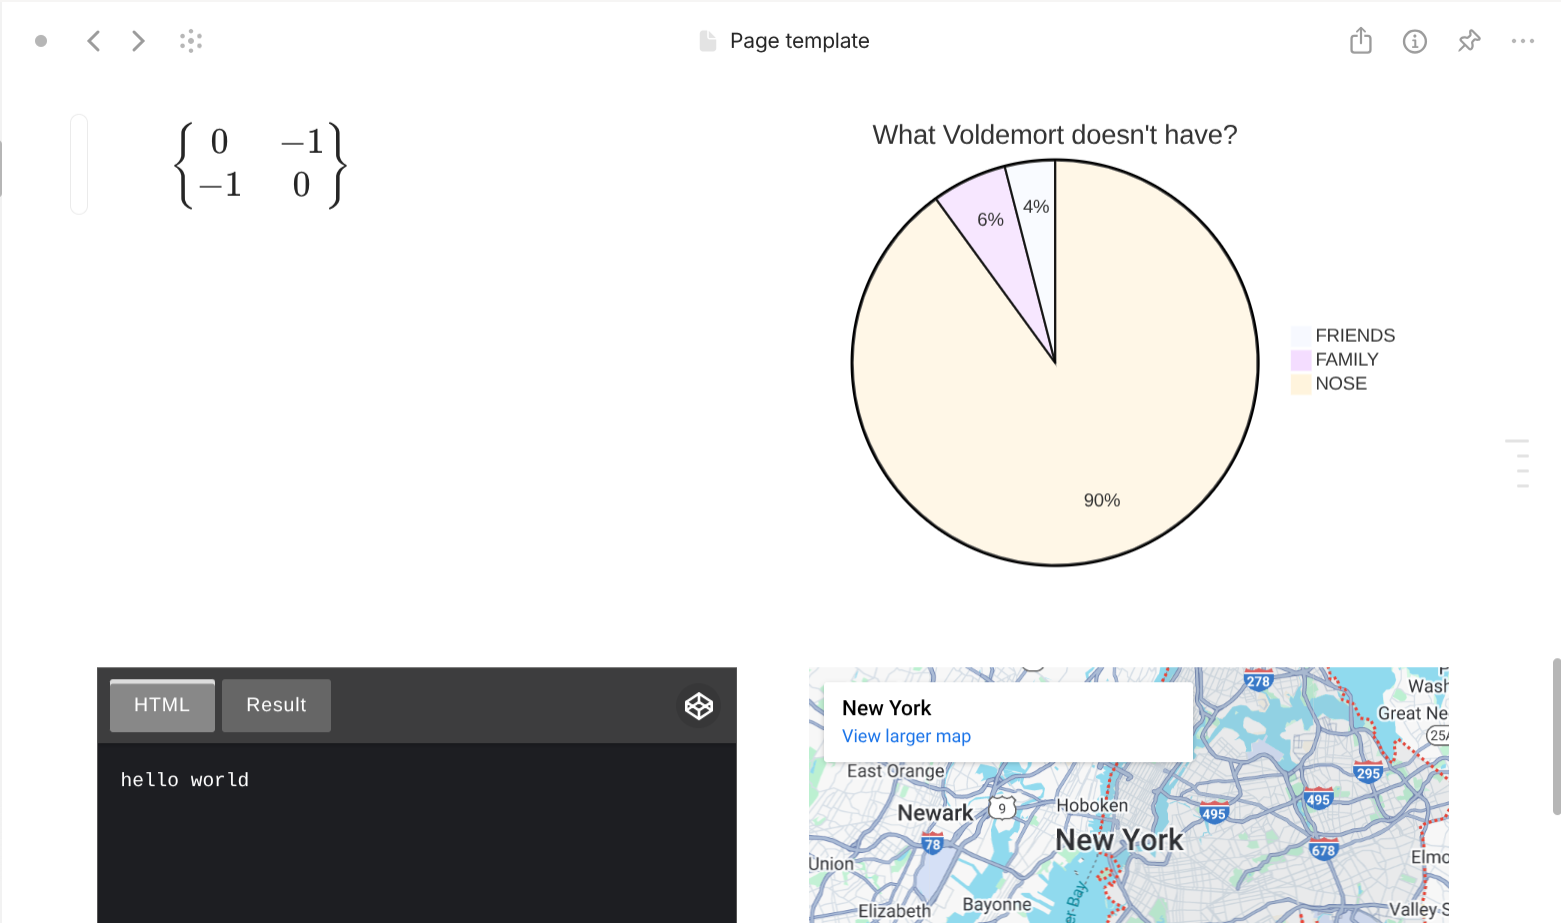The width and height of the screenshot is (1561, 923).
Task: Open View larger map link
Action: 906,736
